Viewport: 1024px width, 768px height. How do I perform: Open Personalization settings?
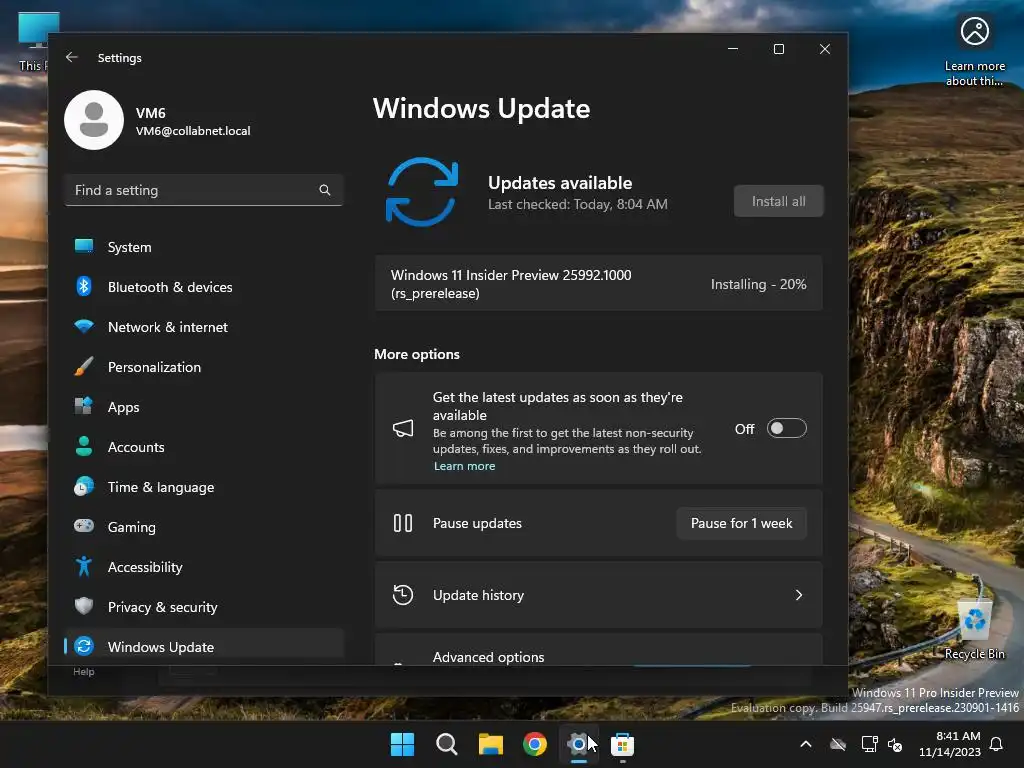click(x=204, y=367)
